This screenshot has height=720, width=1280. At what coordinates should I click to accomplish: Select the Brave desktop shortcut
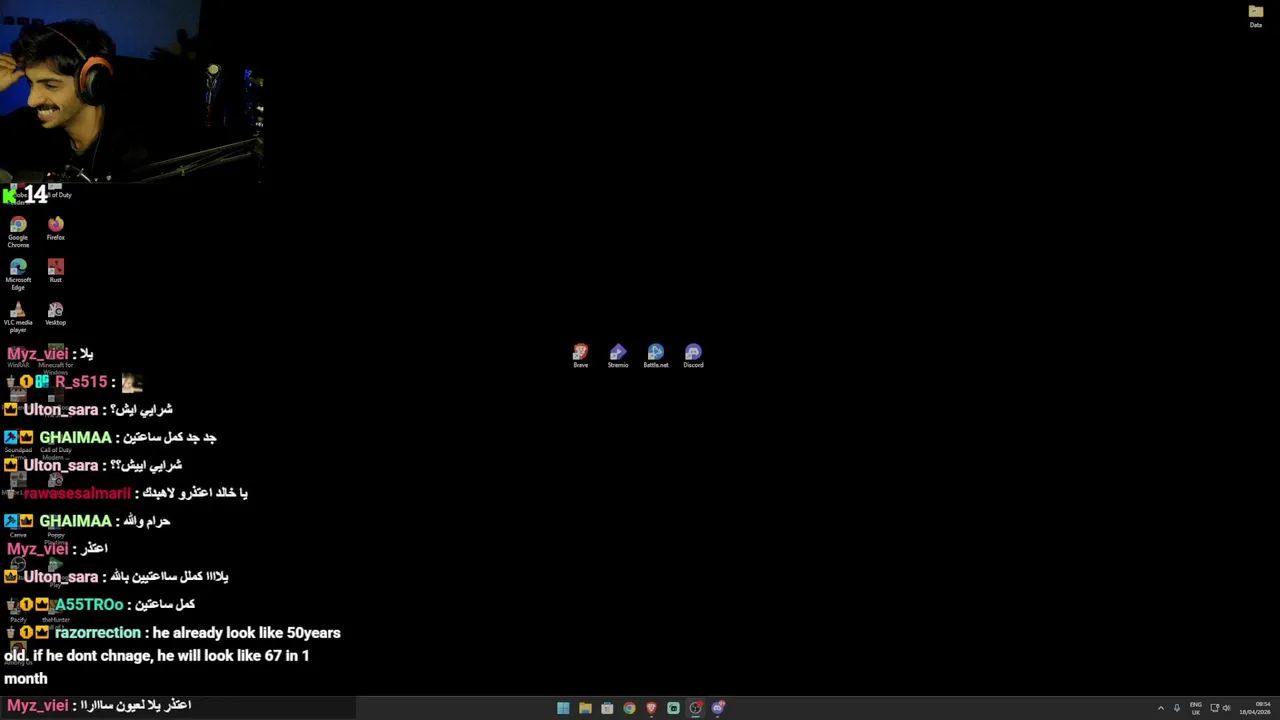pyautogui.click(x=580, y=356)
